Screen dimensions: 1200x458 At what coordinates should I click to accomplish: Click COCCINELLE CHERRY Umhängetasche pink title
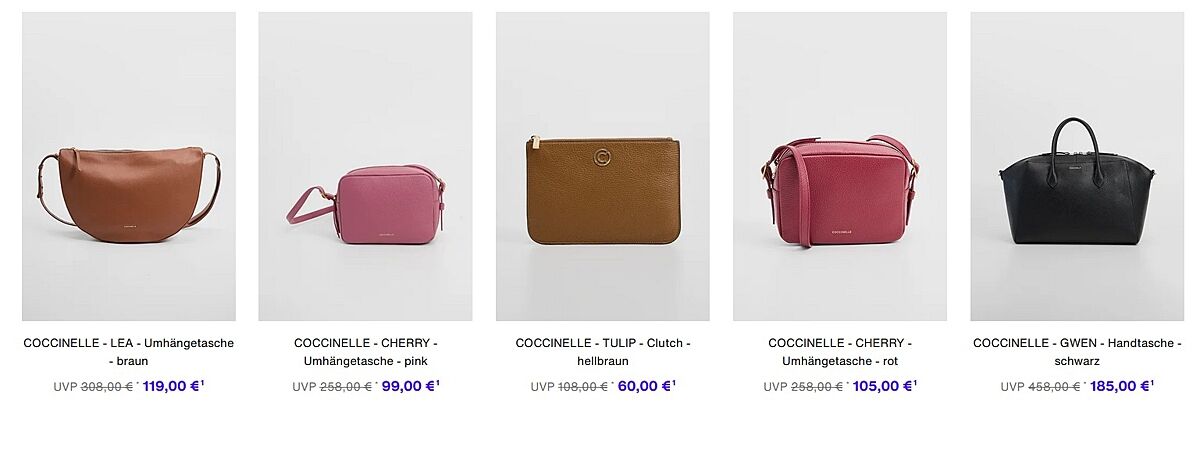[x=365, y=352]
